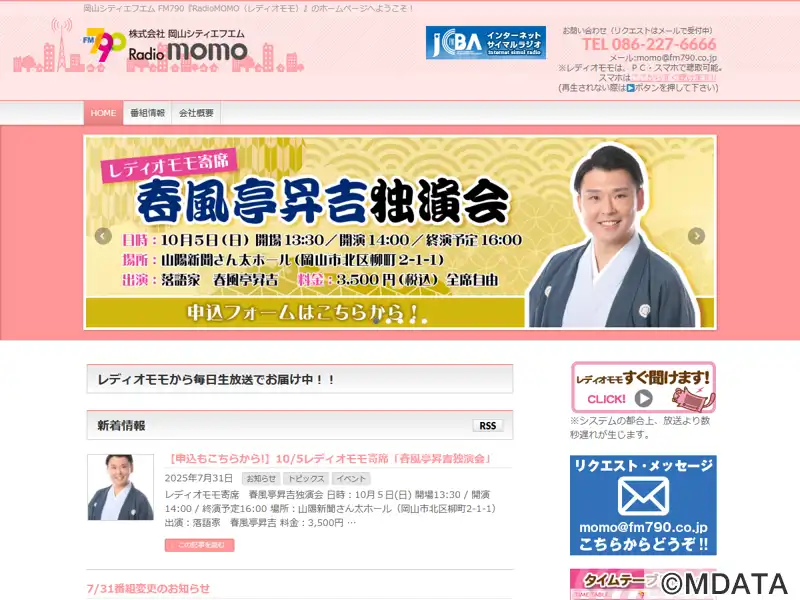This screenshot has width=800, height=600.
Task: Open the 番組情報 menu item
Action: tap(147, 113)
